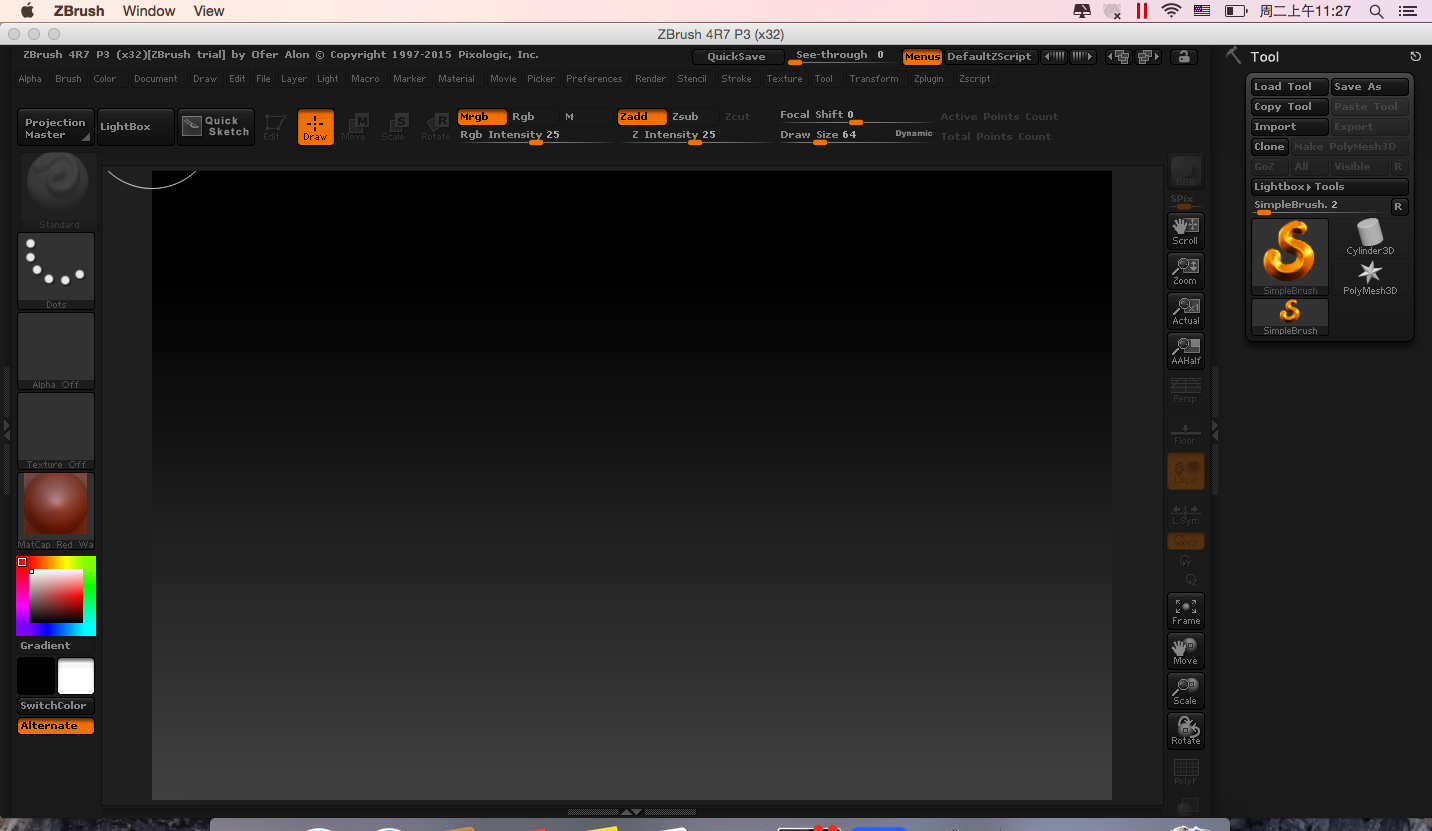Click the Scroll canvas navigation icon
This screenshot has height=831, width=1432.
[x=1186, y=231]
